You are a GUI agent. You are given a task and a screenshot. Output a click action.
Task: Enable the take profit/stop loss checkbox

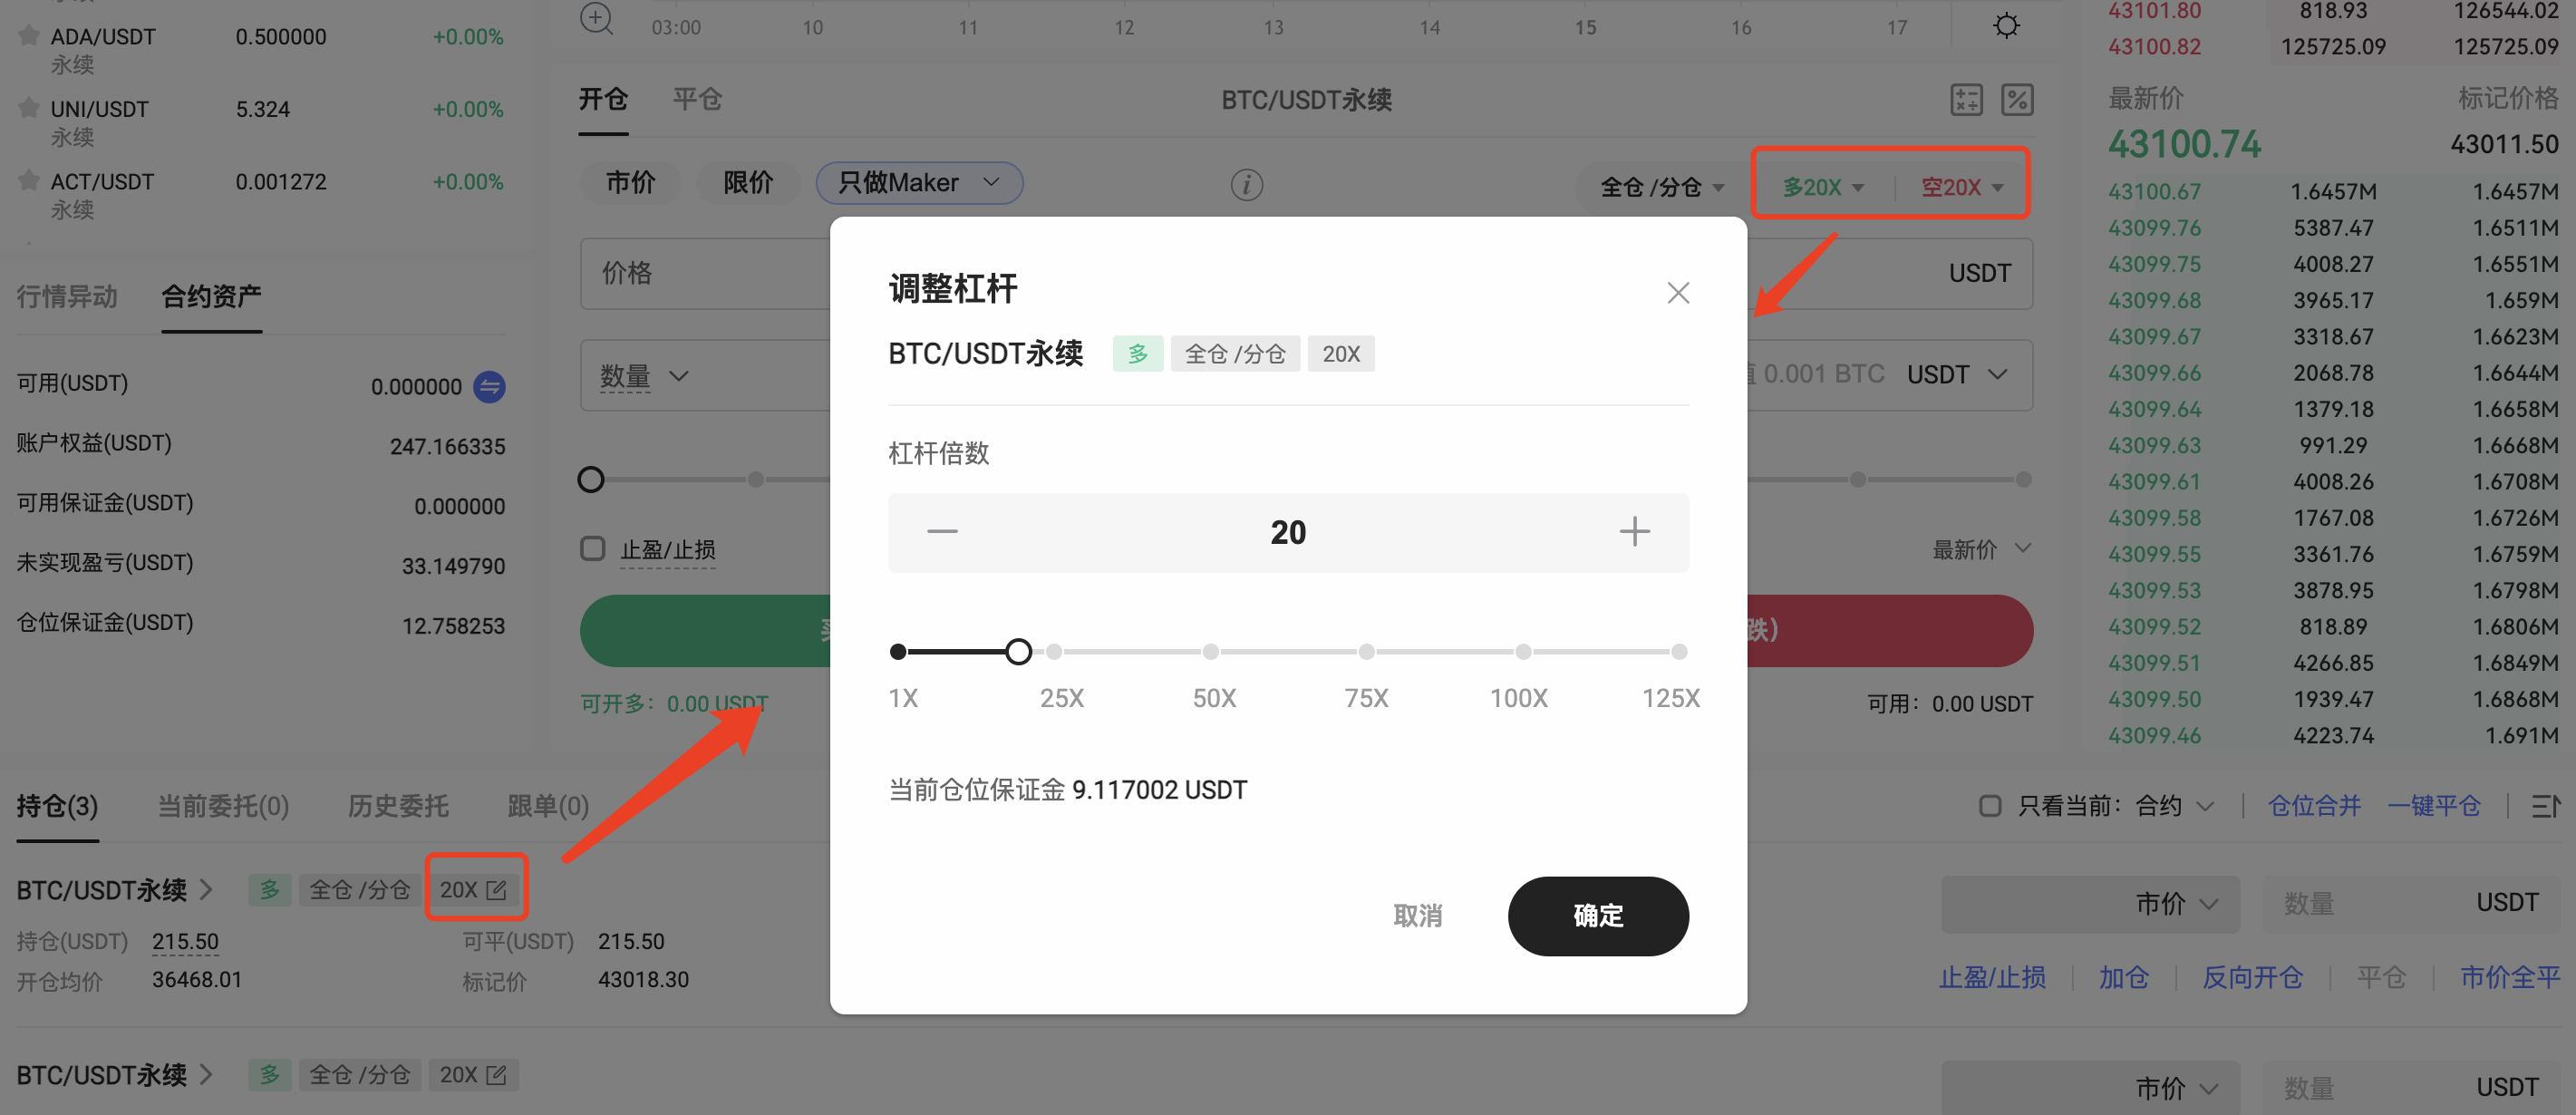pos(593,549)
